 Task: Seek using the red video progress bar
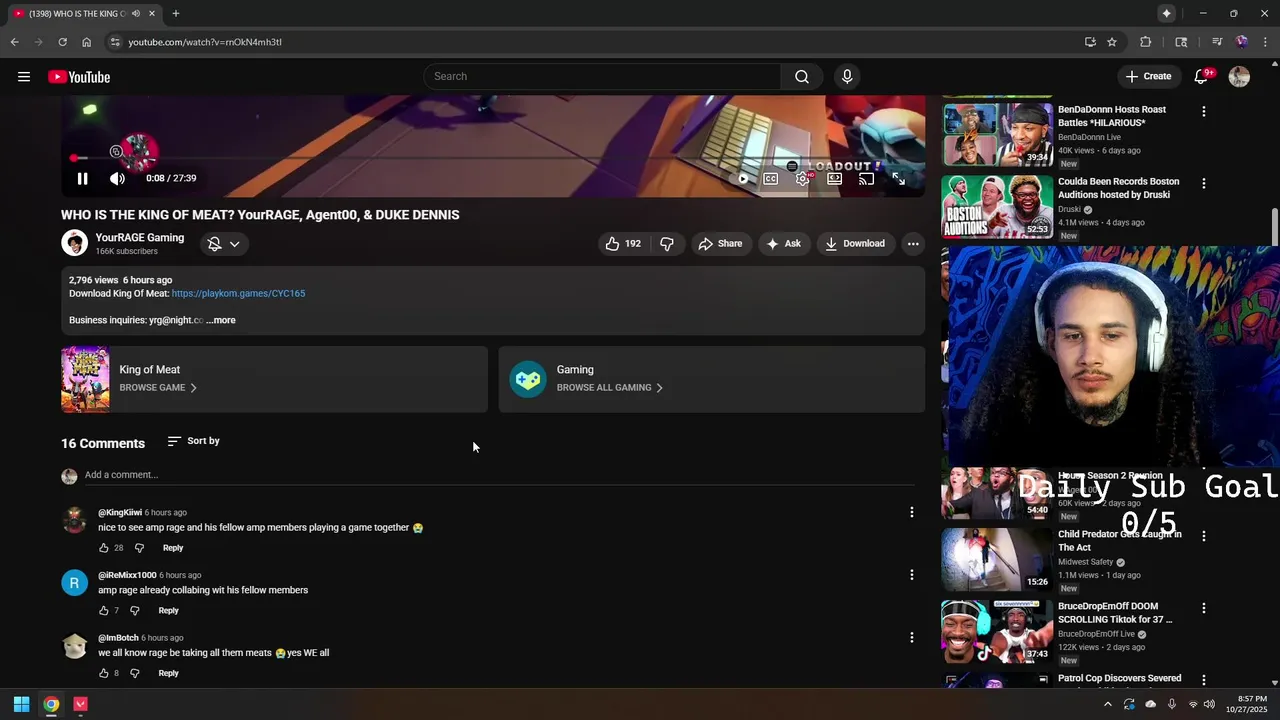click(493, 158)
